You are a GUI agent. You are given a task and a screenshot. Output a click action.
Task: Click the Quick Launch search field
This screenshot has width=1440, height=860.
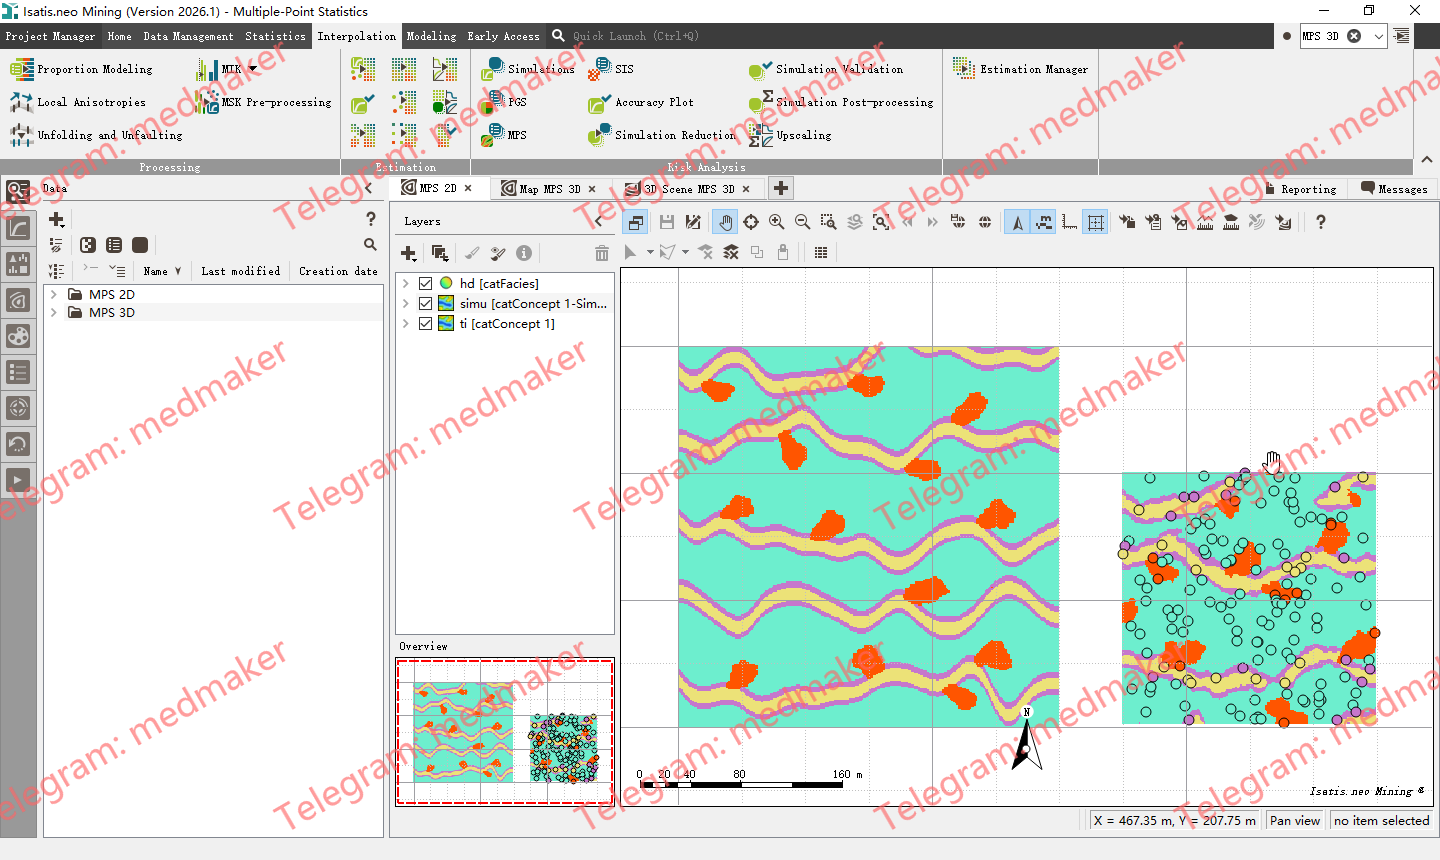click(x=635, y=36)
